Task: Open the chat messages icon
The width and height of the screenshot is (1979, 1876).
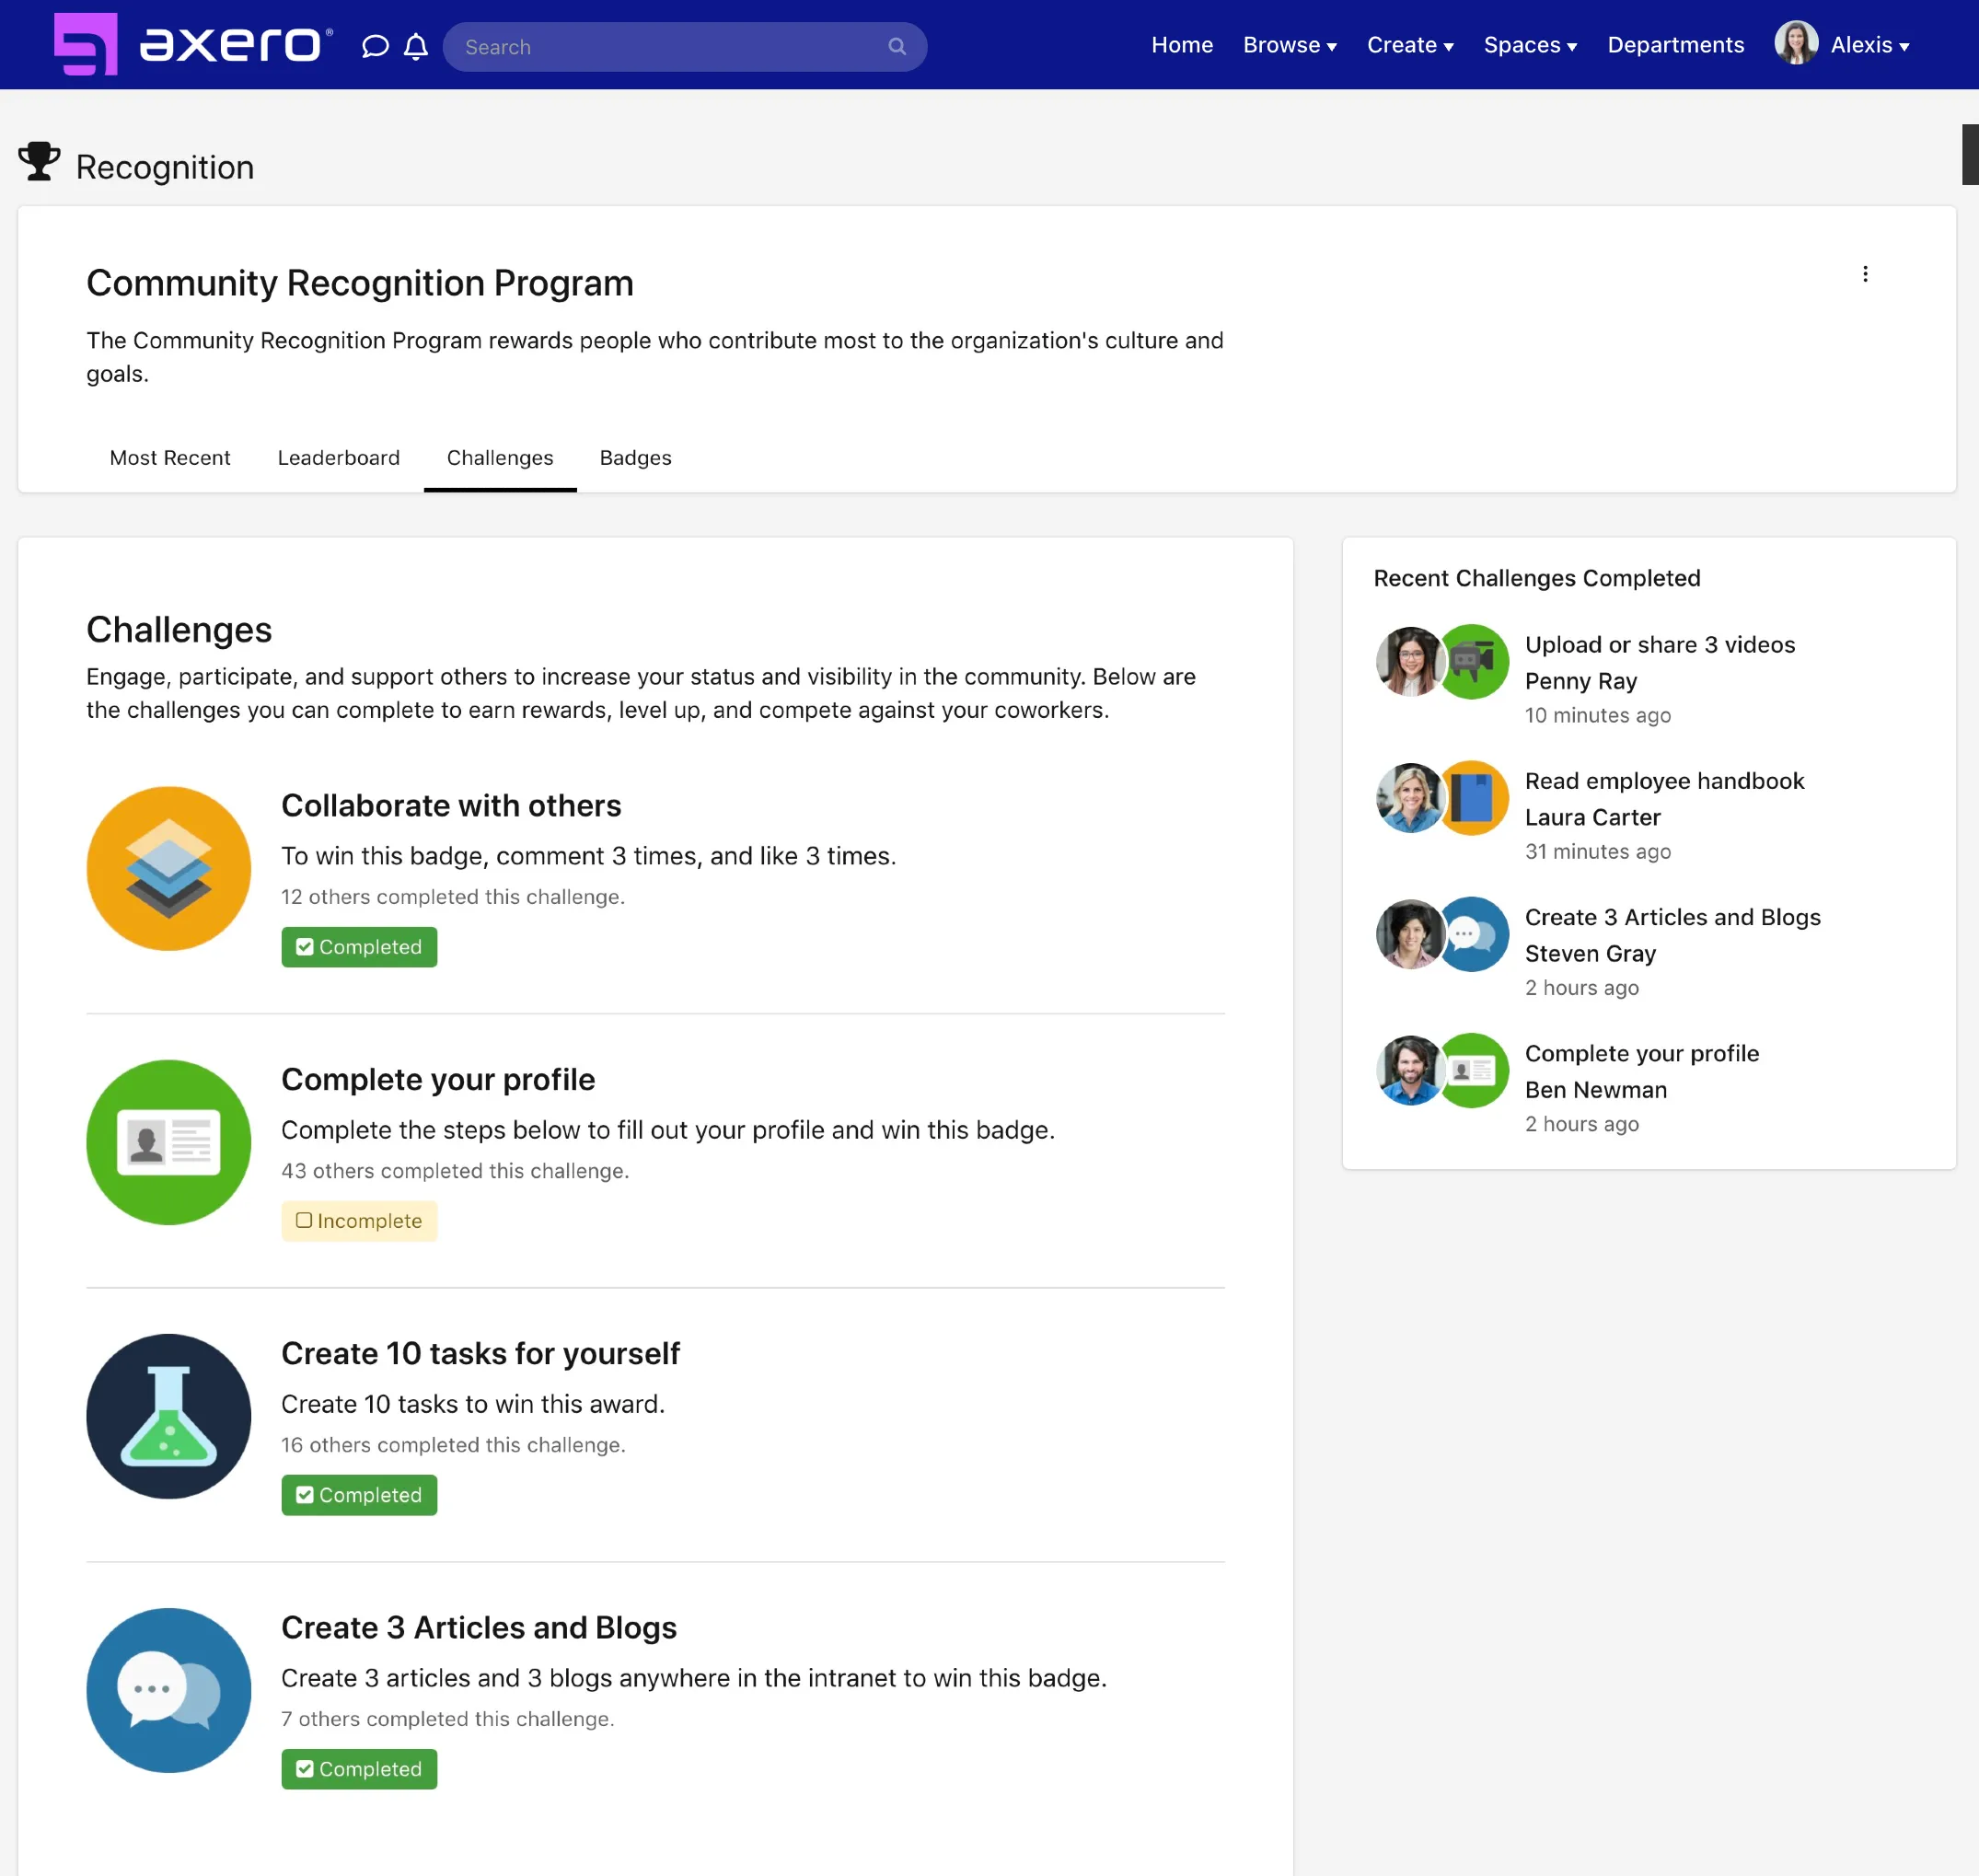Action: coord(375,46)
